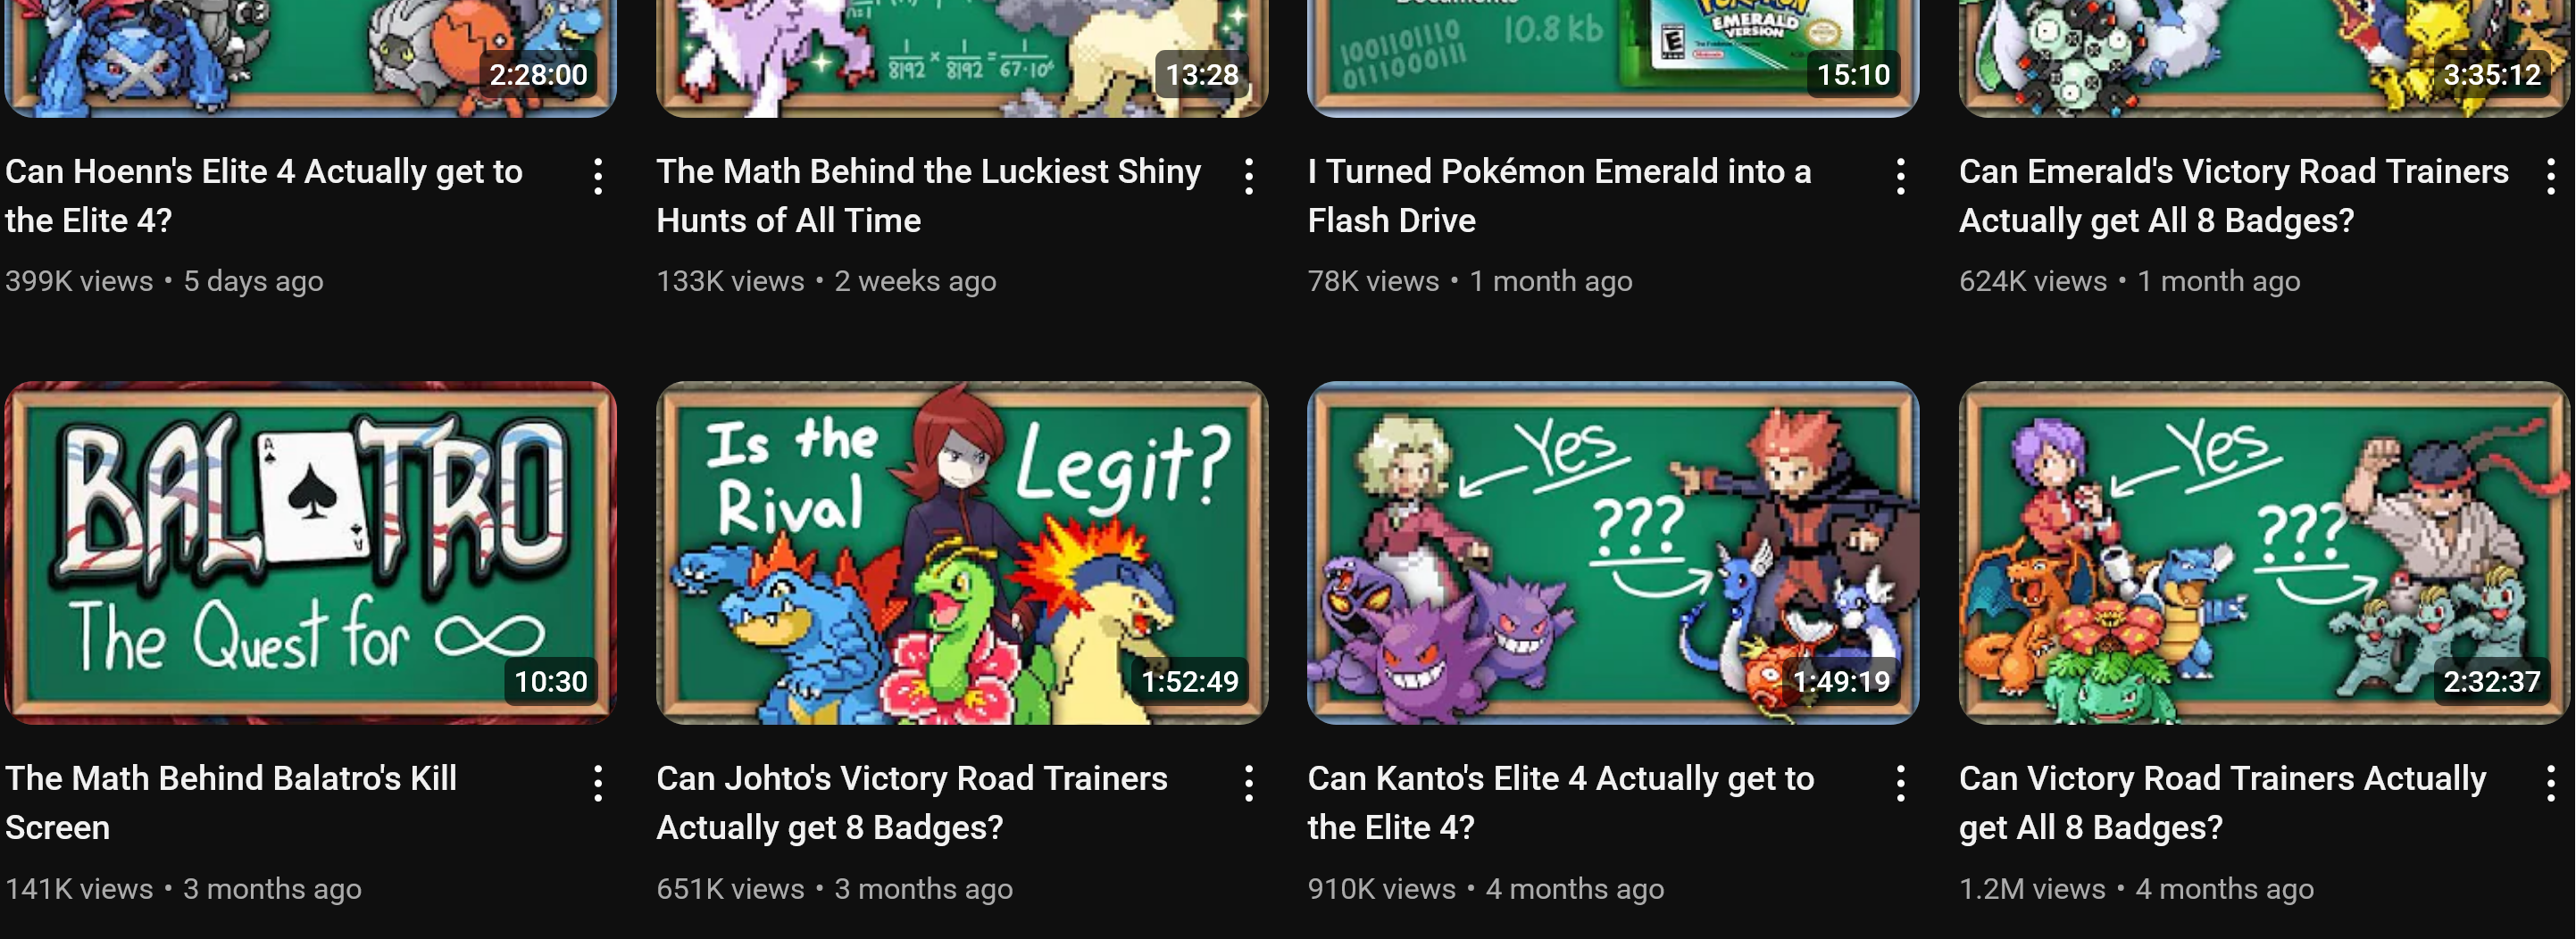Open options menu for Johto's Victory Road video
Viewport: 2576px width, 939px height.
1249,784
